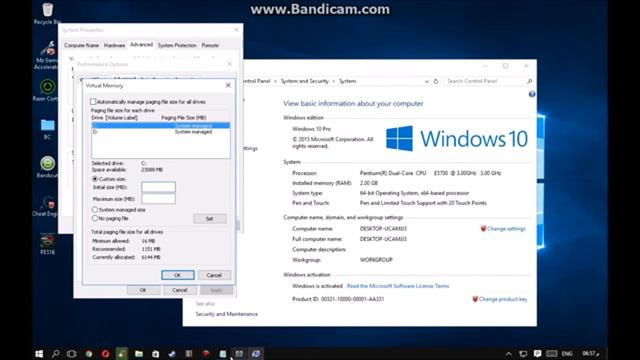Tick Automatically manage paging file size checkbox
Viewport: 640px width, 360px height.
tap(93, 102)
